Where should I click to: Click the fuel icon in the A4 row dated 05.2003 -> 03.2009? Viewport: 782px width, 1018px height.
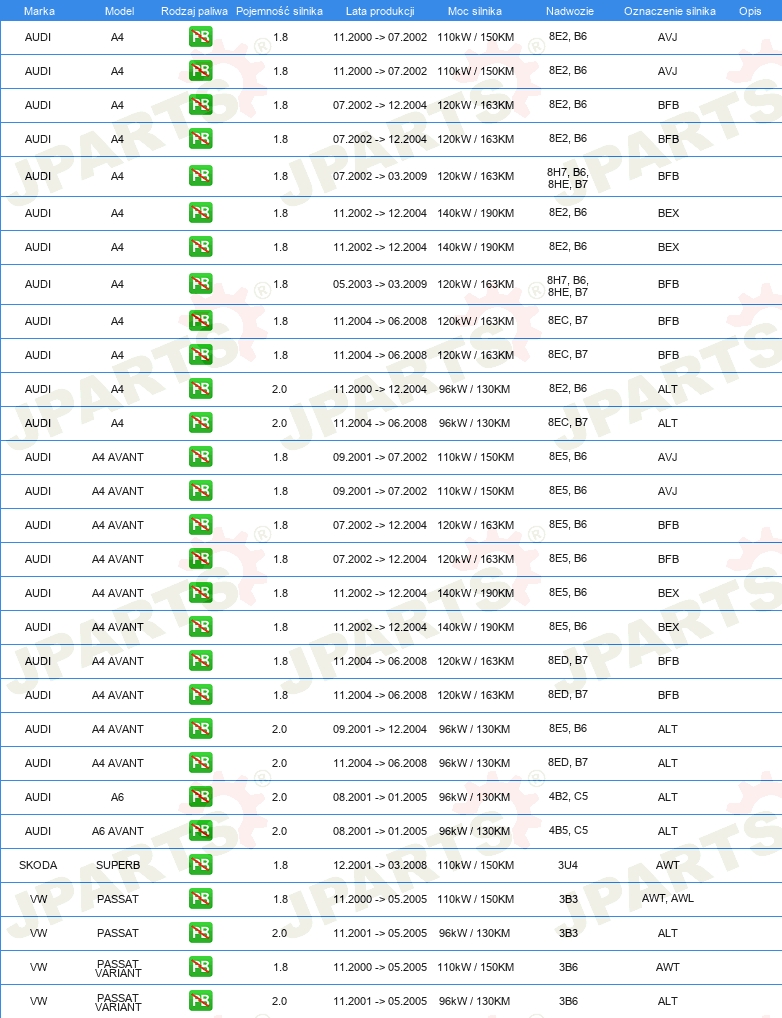tap(201, 284)
